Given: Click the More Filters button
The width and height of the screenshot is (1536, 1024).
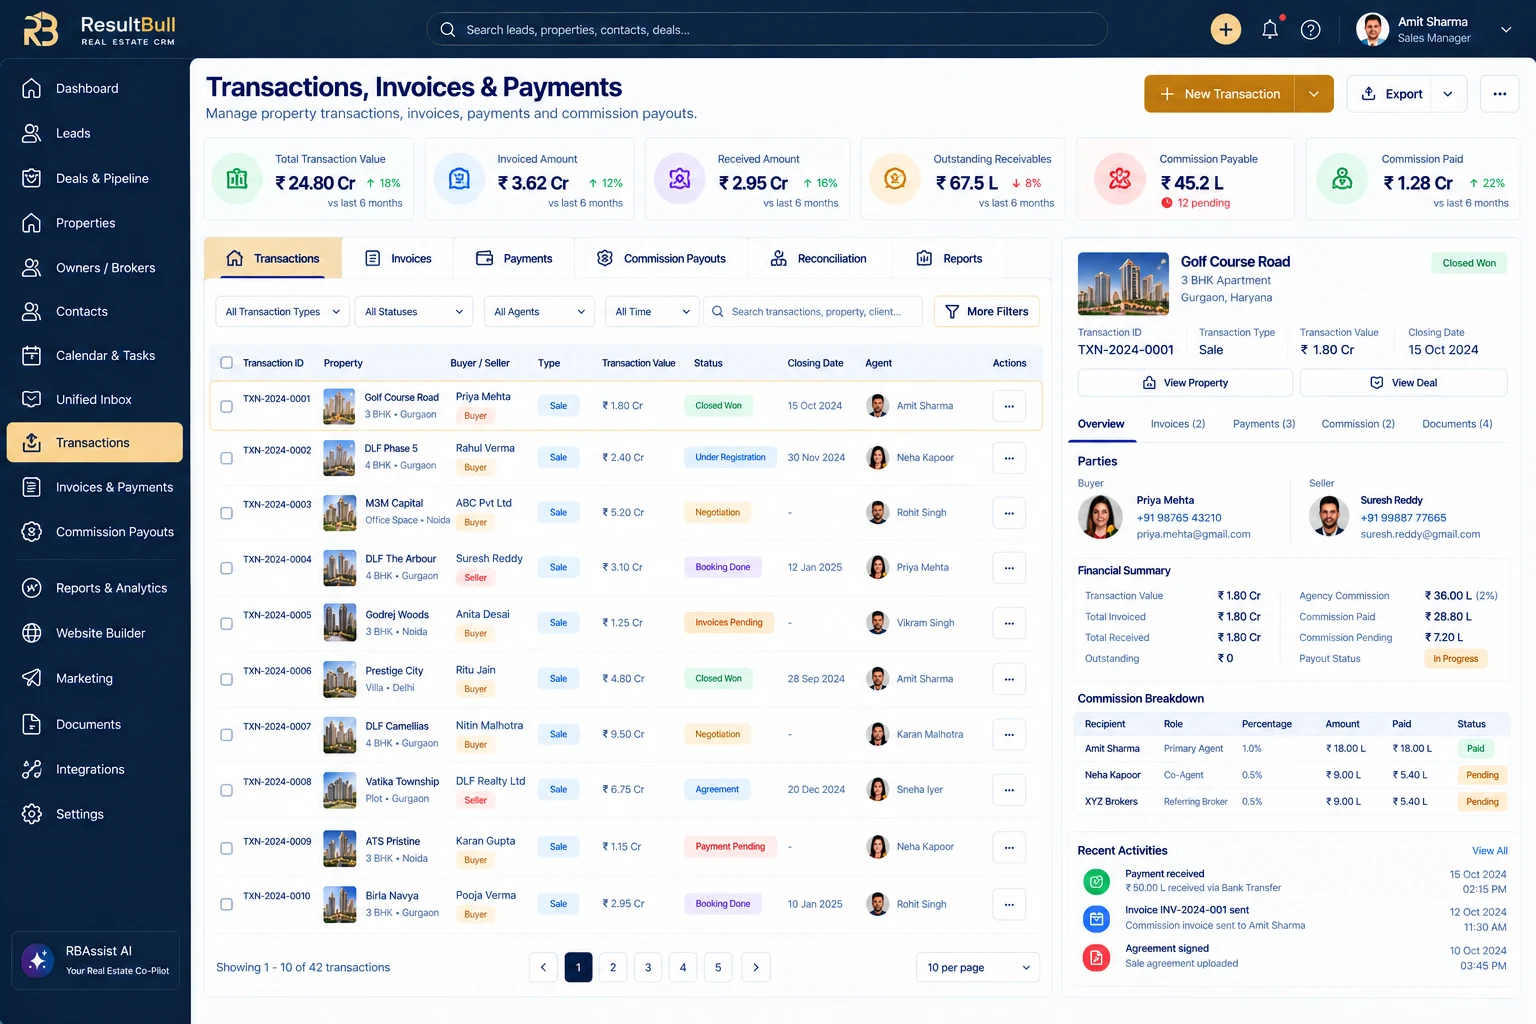Looking at the screenshot, I should pyautogui.click(x=987, y=312).
